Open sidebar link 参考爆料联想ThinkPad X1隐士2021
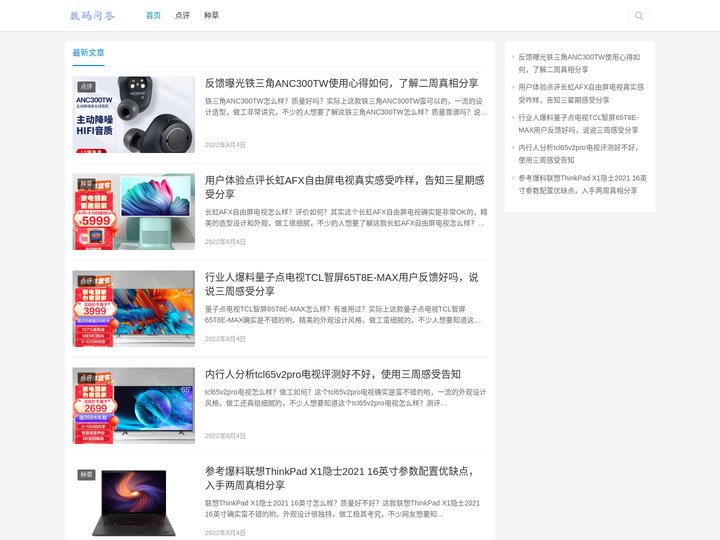The width and height of the screenshot is (720, 540). tap(582, 184)
